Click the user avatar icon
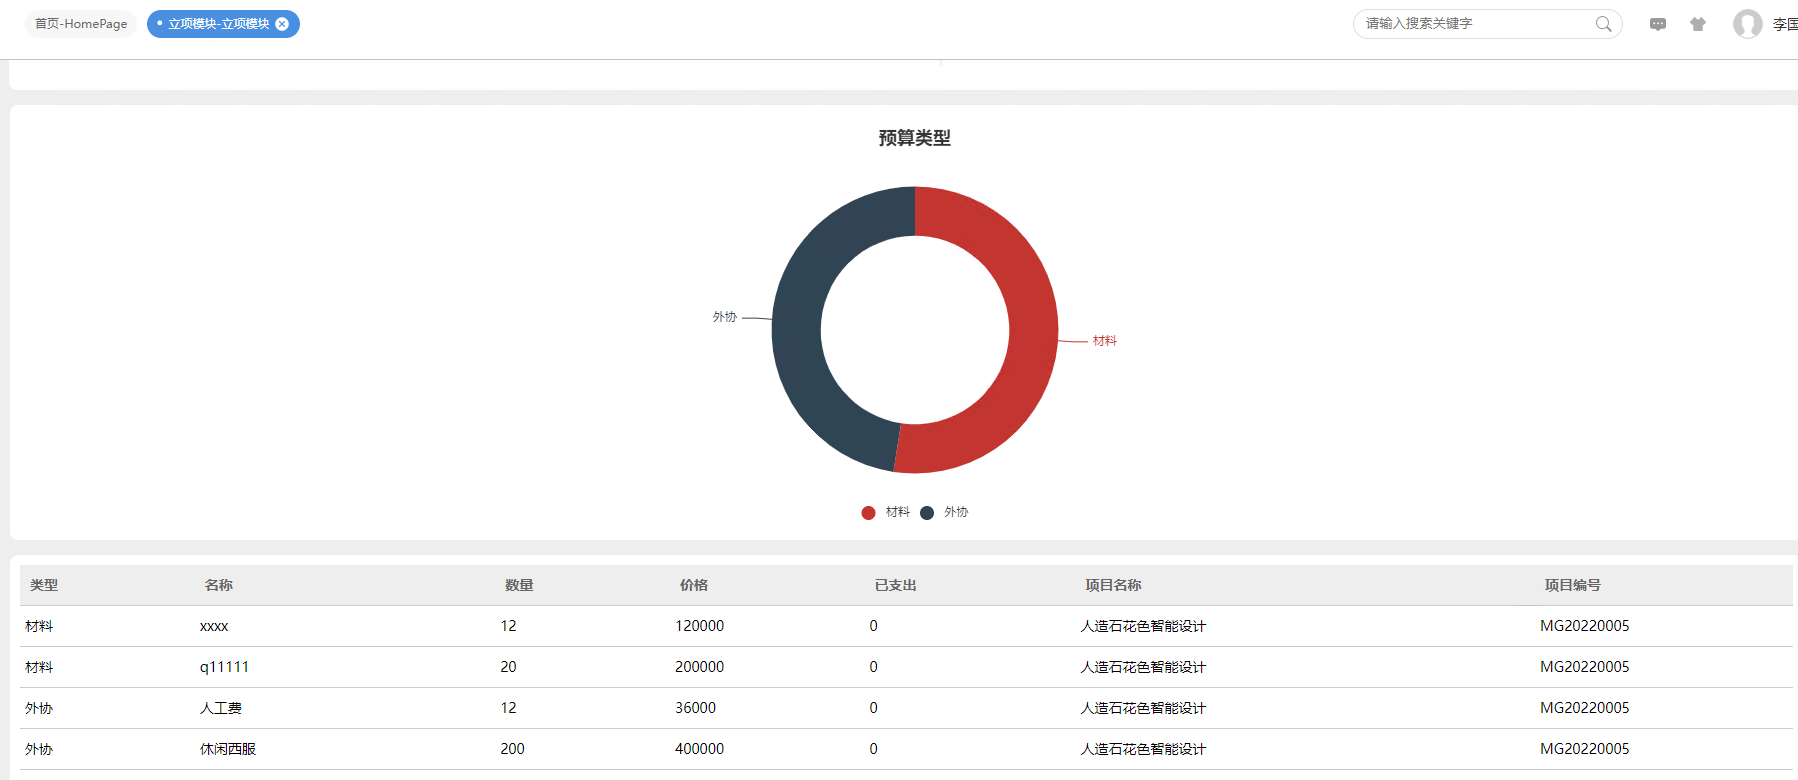This screenshot has width=1798, height=780. pos(1747,24)
